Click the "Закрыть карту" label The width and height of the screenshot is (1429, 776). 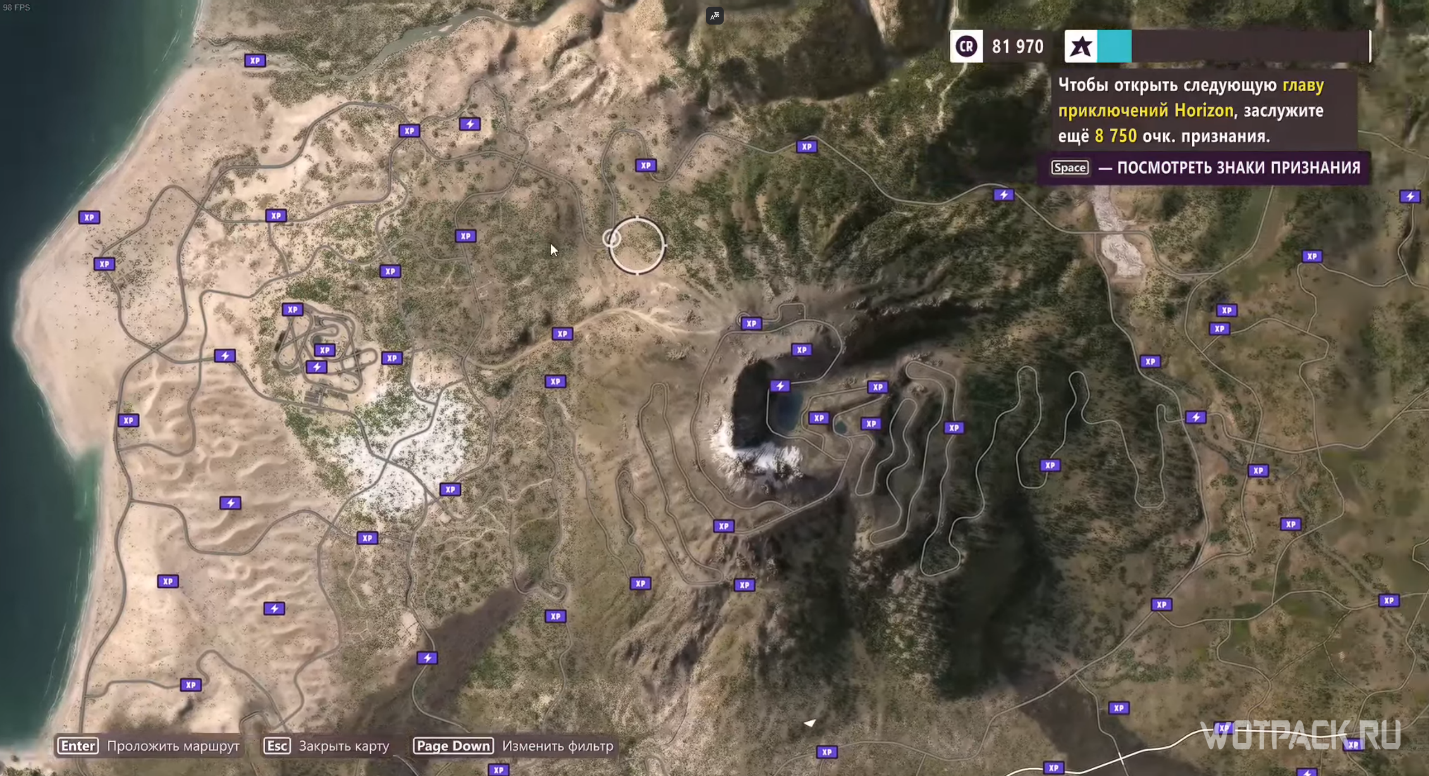[x=343, y=746]
